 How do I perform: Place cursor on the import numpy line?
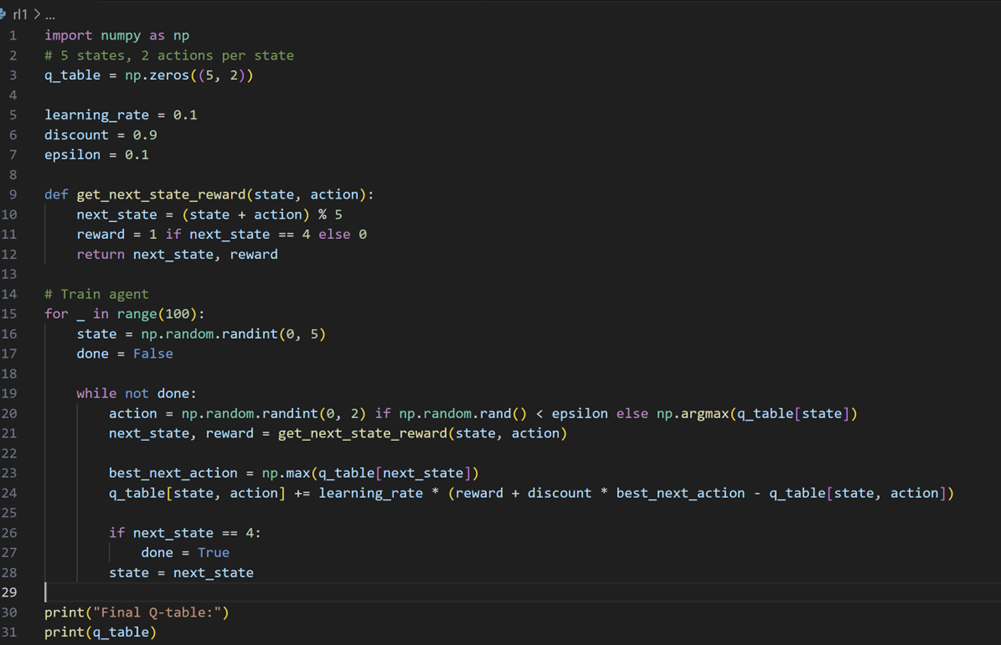coord(117,36)
